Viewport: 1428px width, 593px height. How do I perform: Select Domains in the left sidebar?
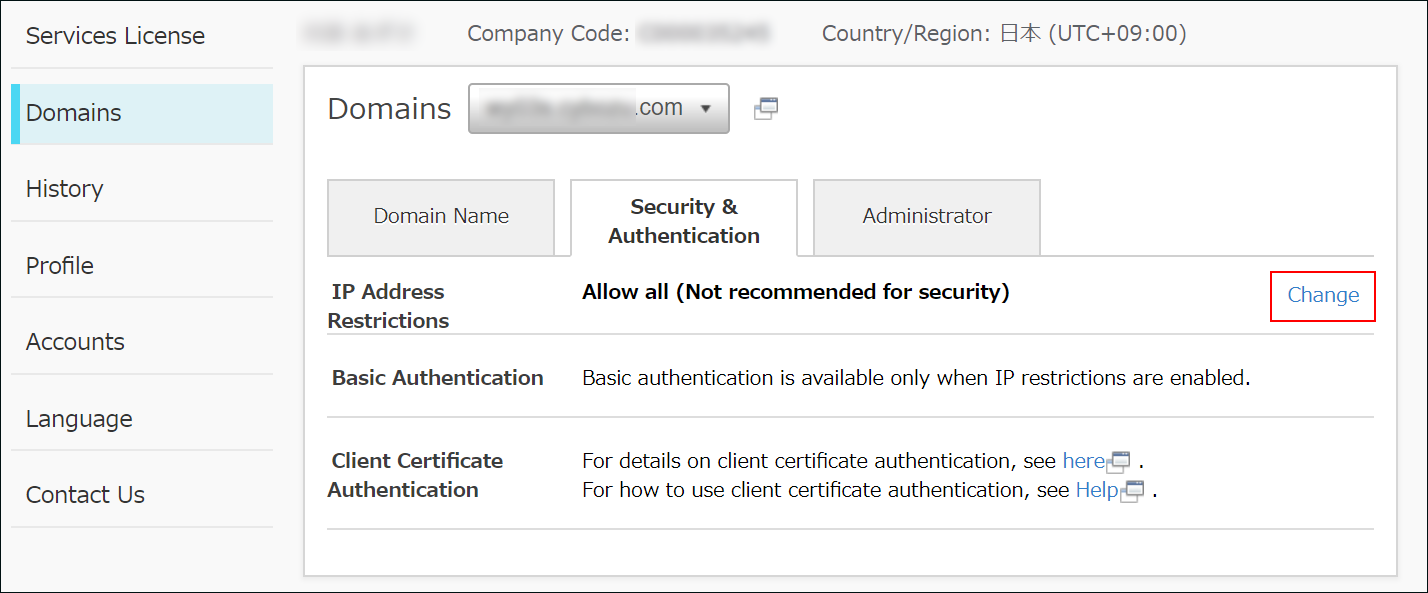pyautogui.click(x=74, y=113)
